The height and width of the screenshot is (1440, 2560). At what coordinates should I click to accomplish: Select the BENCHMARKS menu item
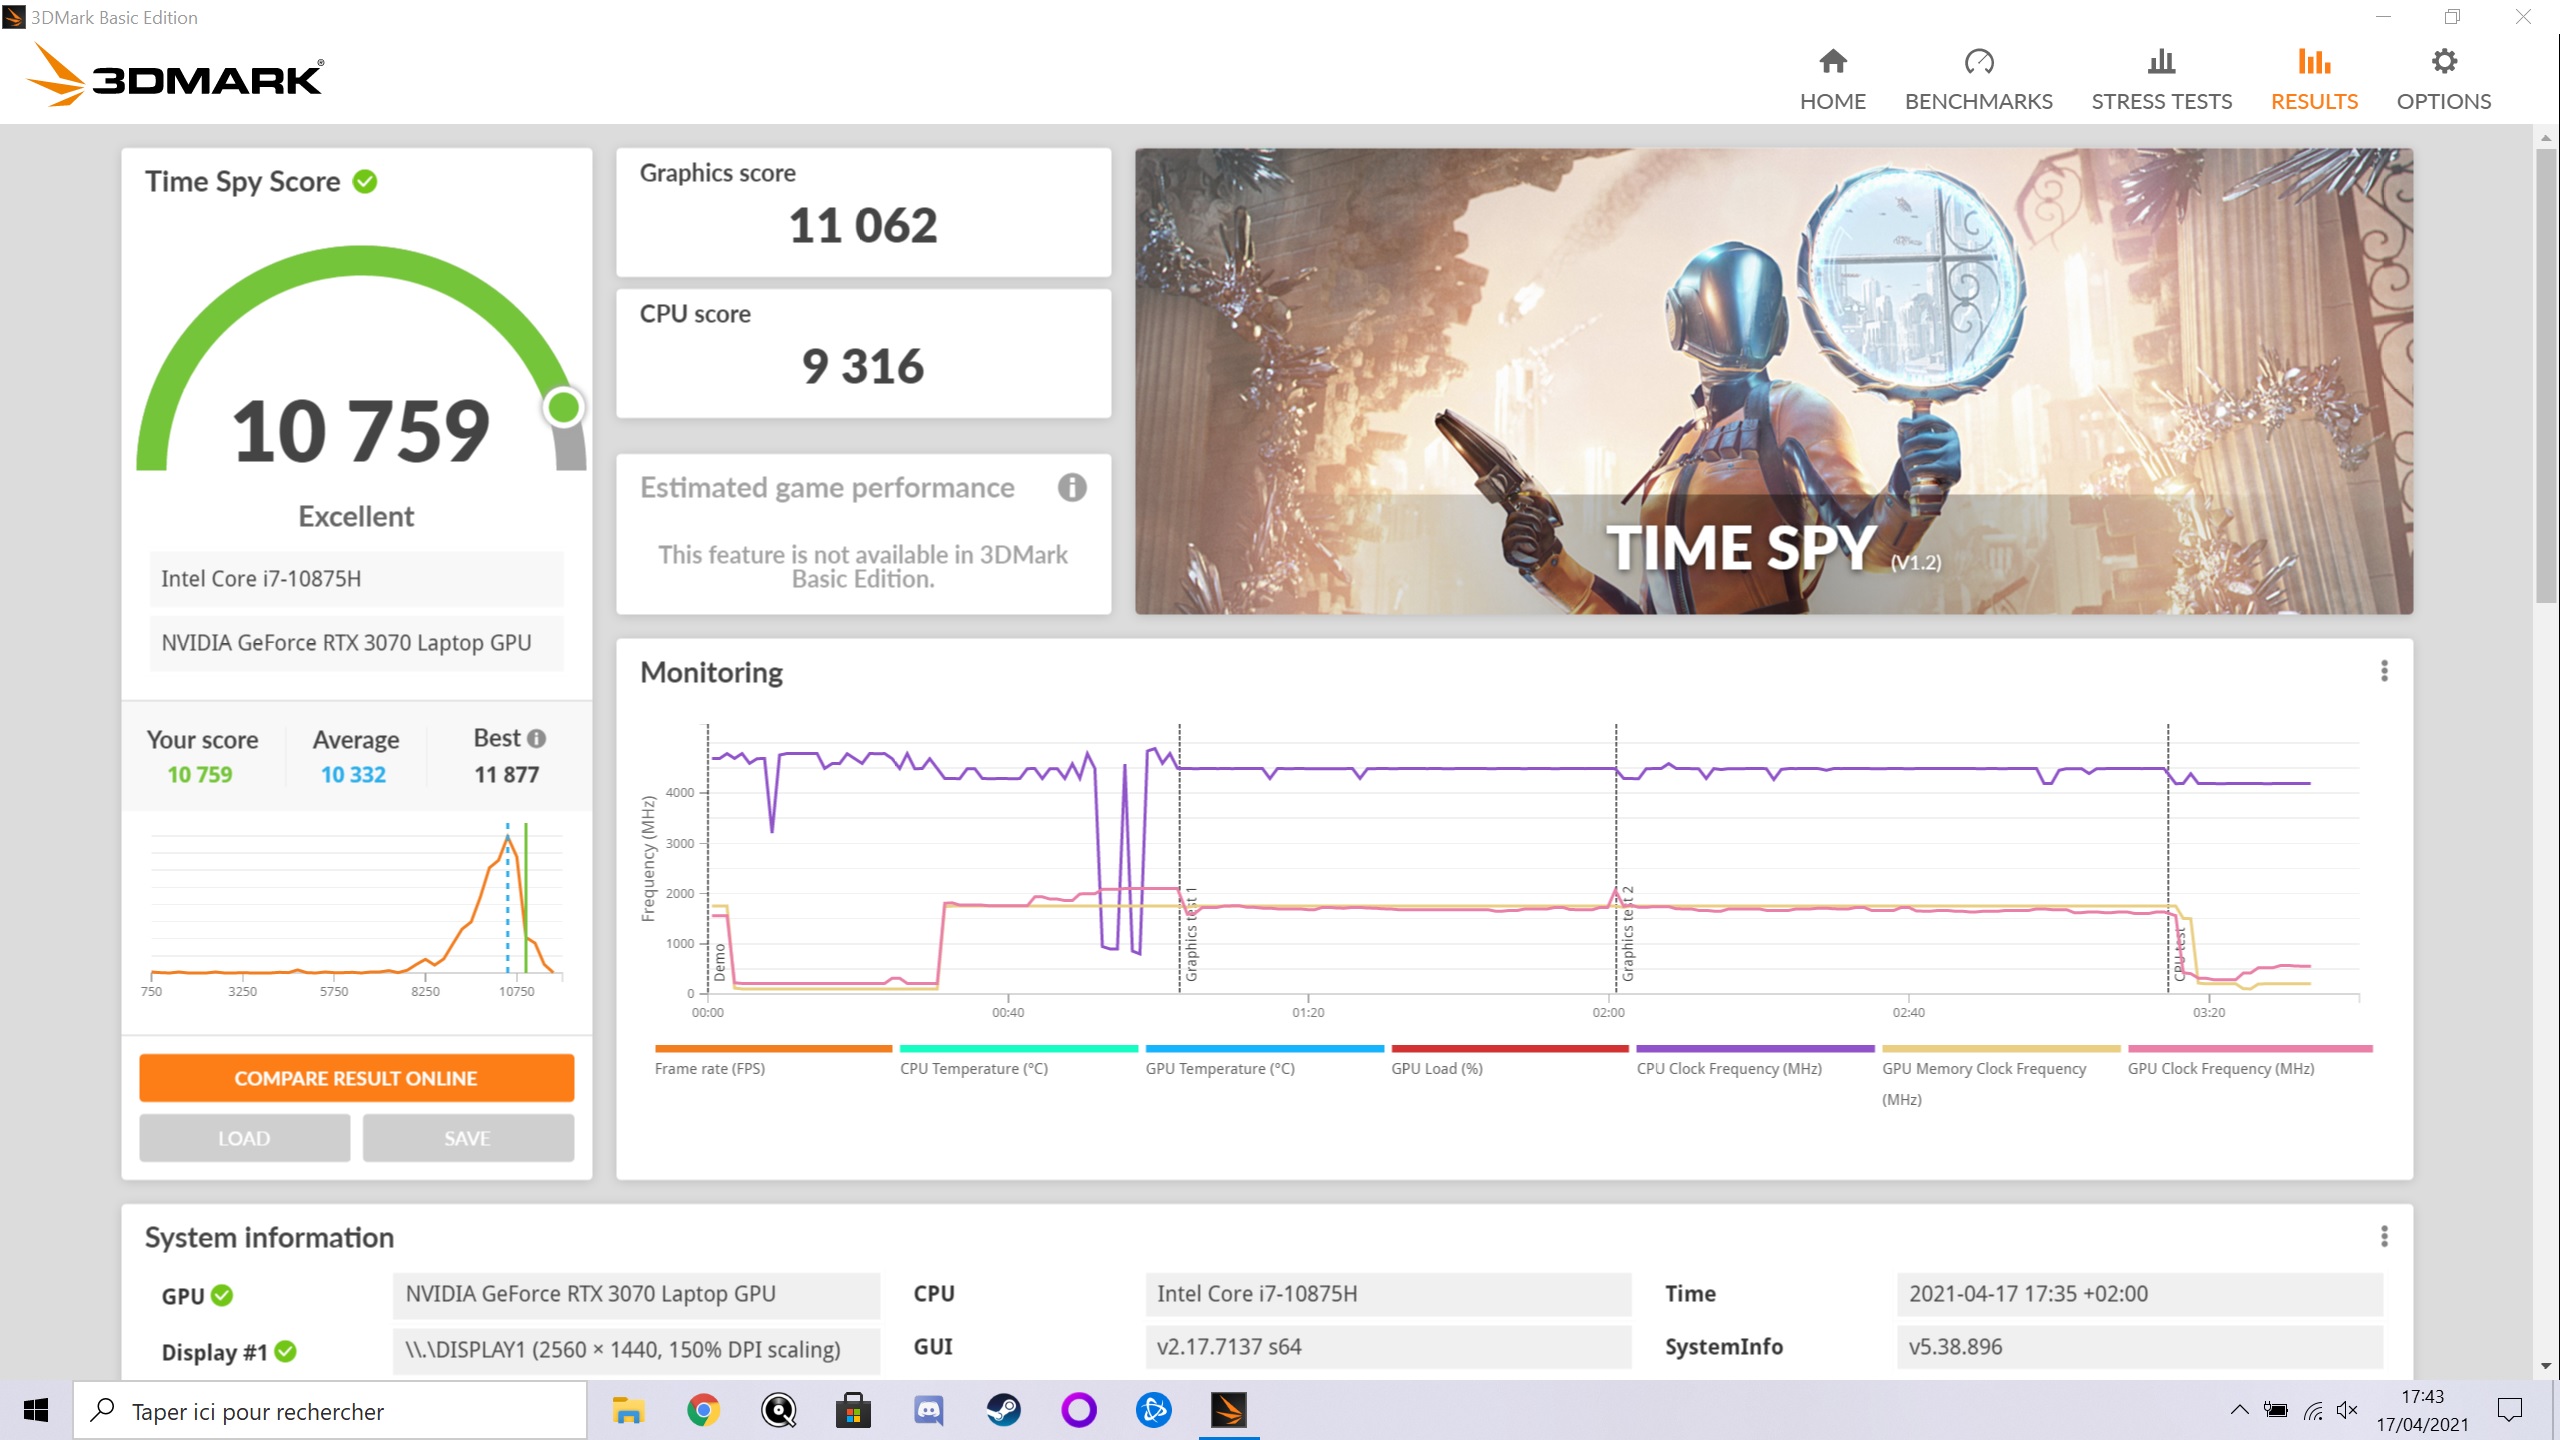pos(1978,79)
